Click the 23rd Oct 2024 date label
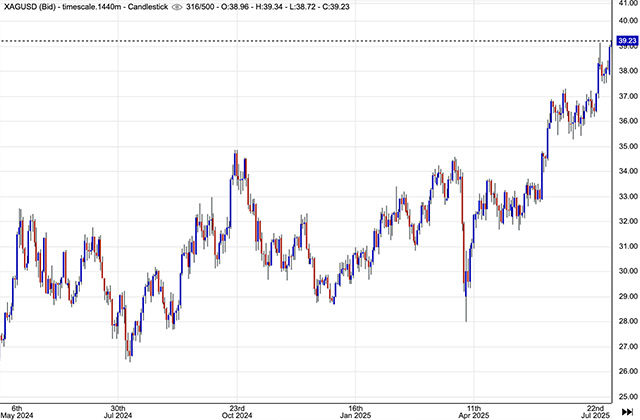Viewport: 640px width, 420px height. pos(236,409)
